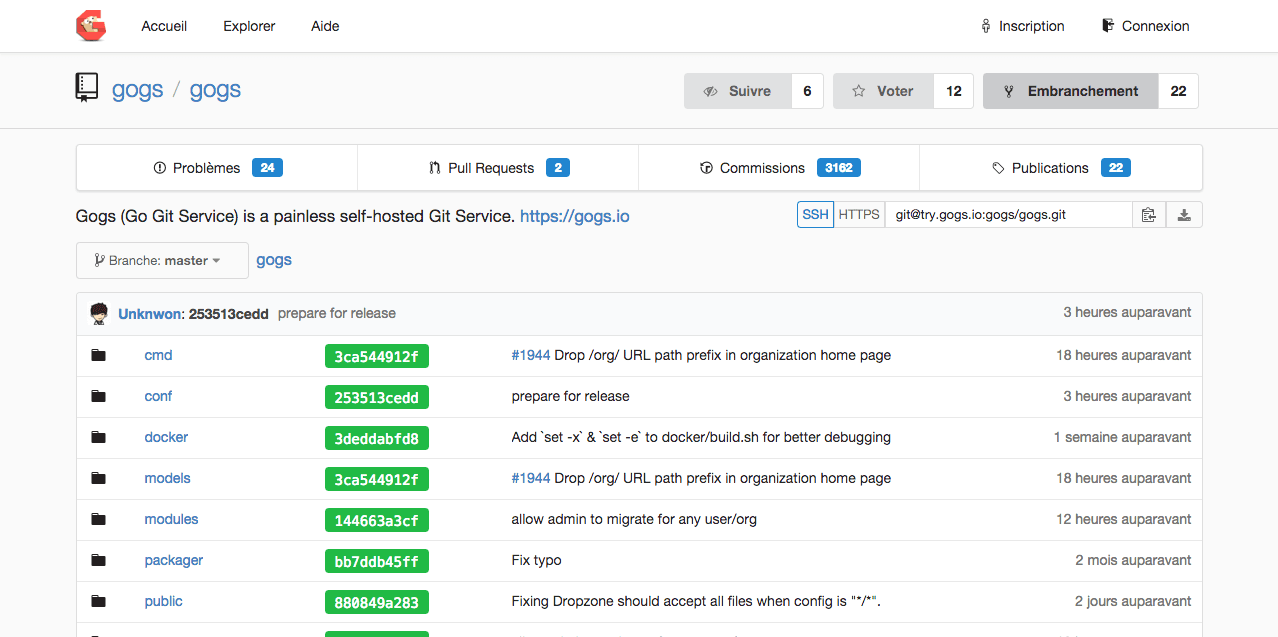The height and width of the screenshot is (637, 1278).
Task: Open issue #1944 link in the models row
Action: click(531, 478)
